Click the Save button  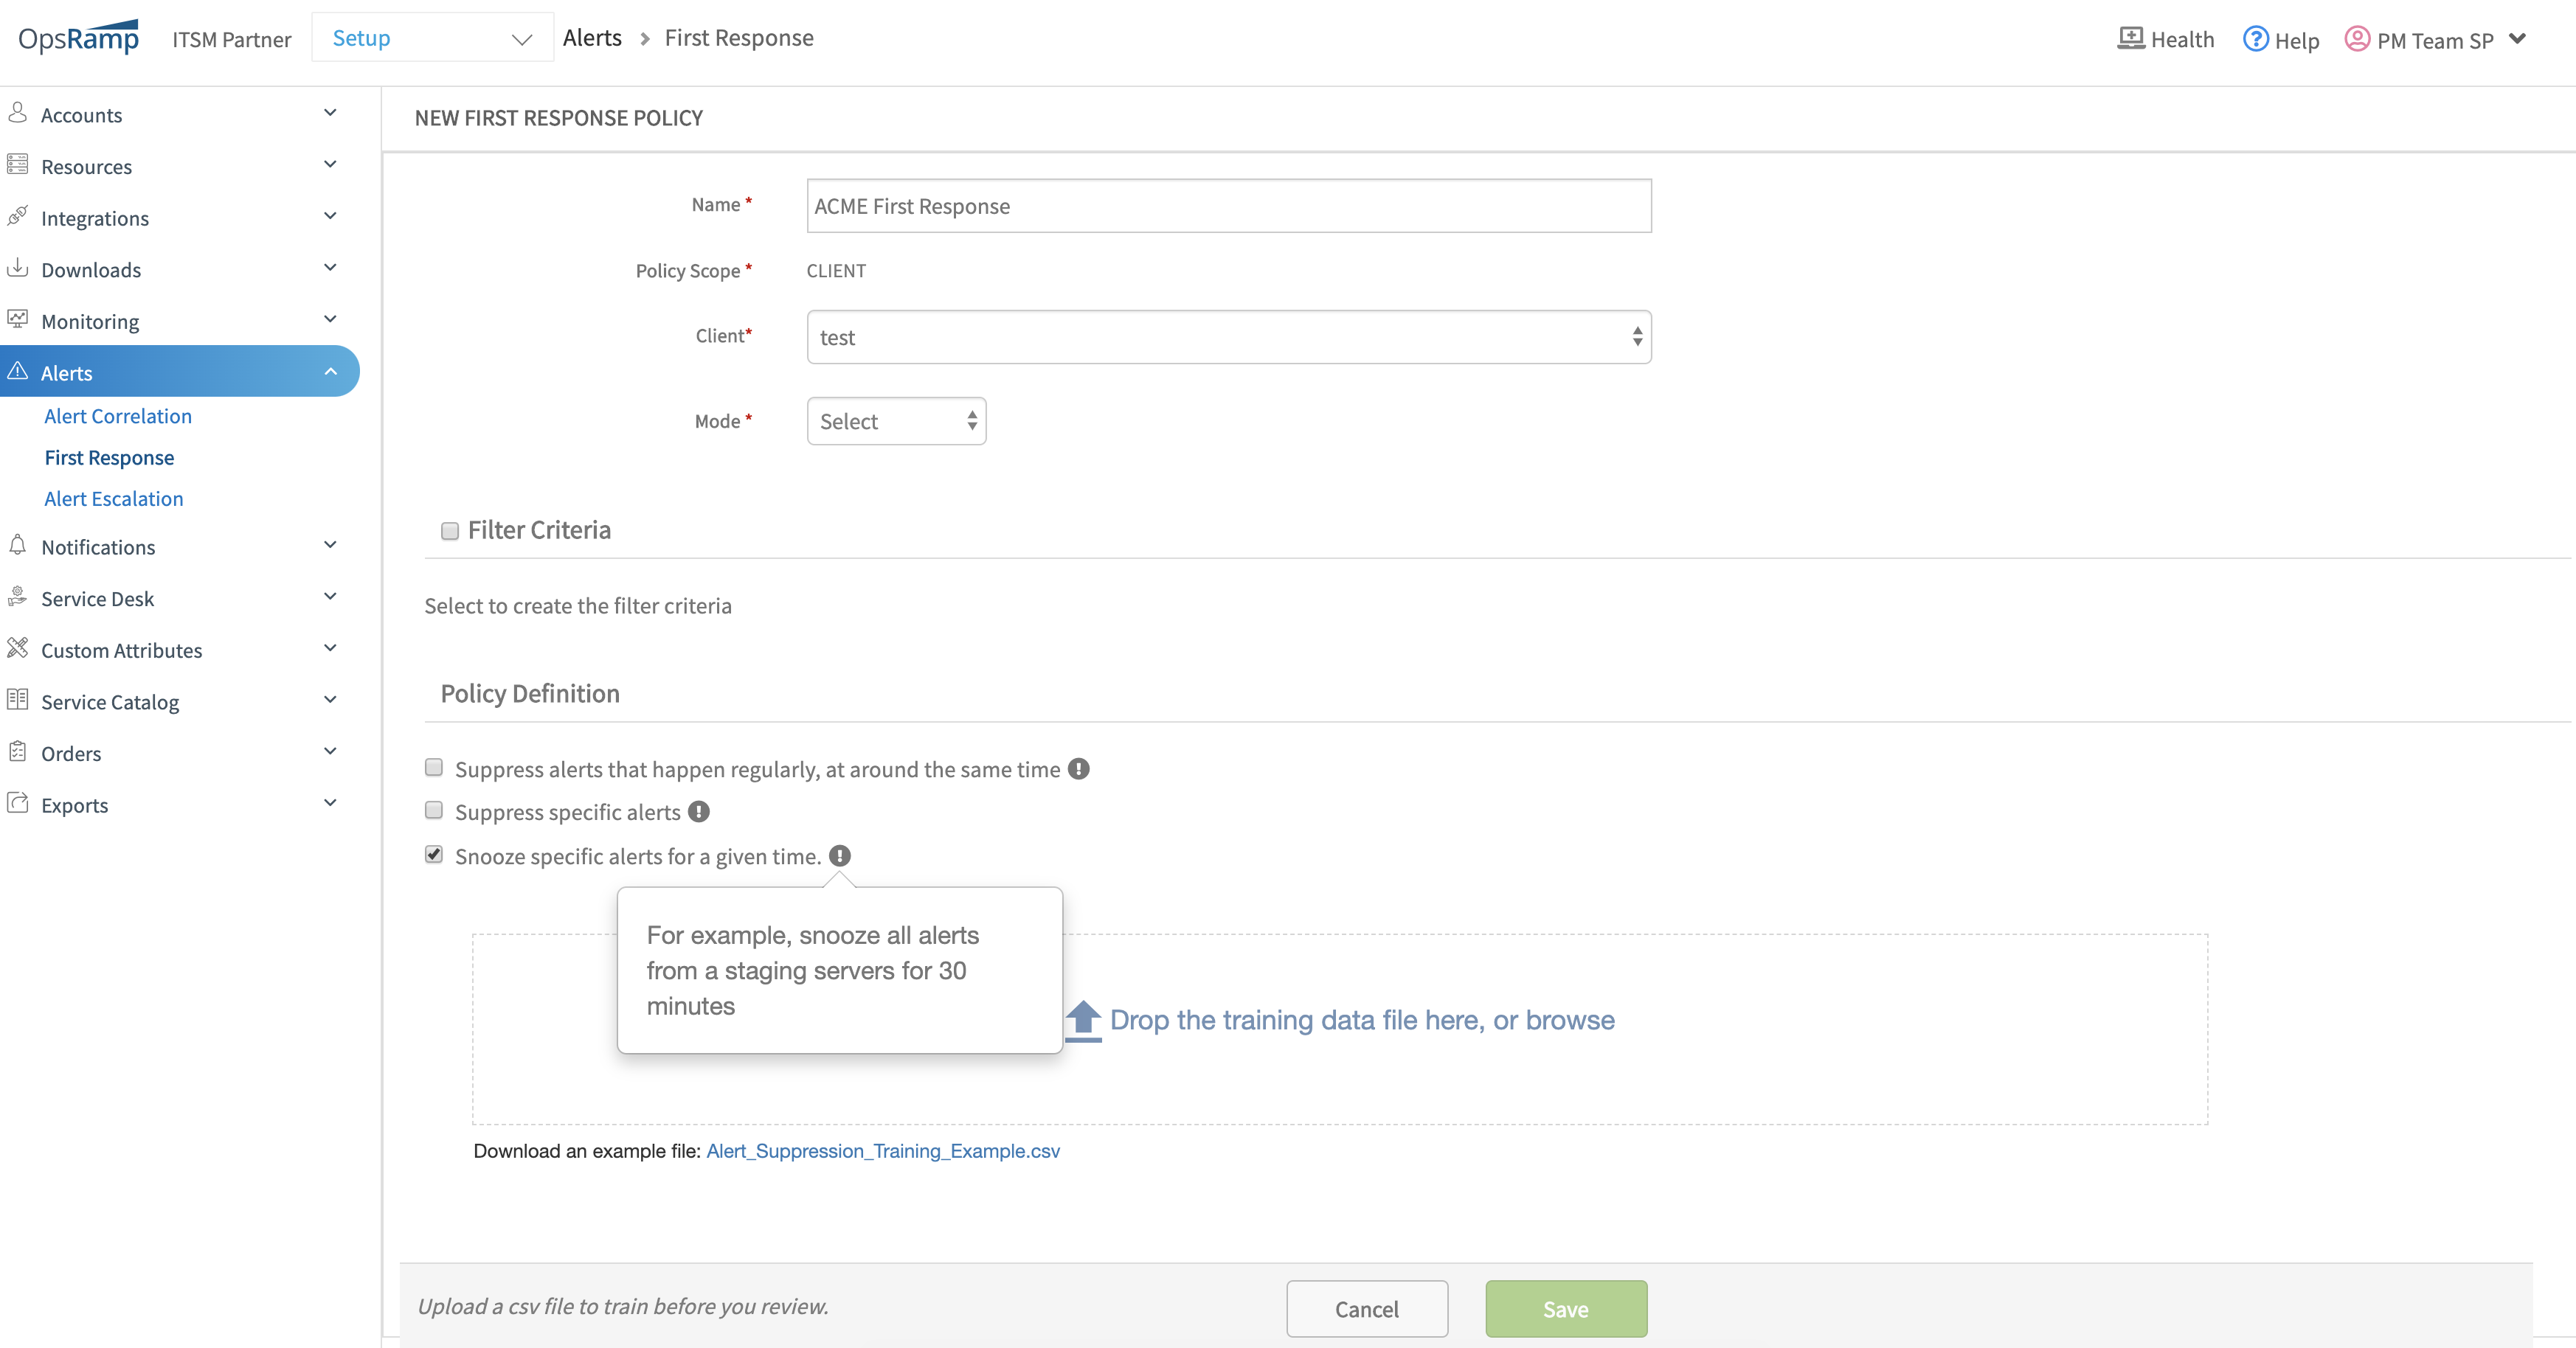(1566, 1308)
